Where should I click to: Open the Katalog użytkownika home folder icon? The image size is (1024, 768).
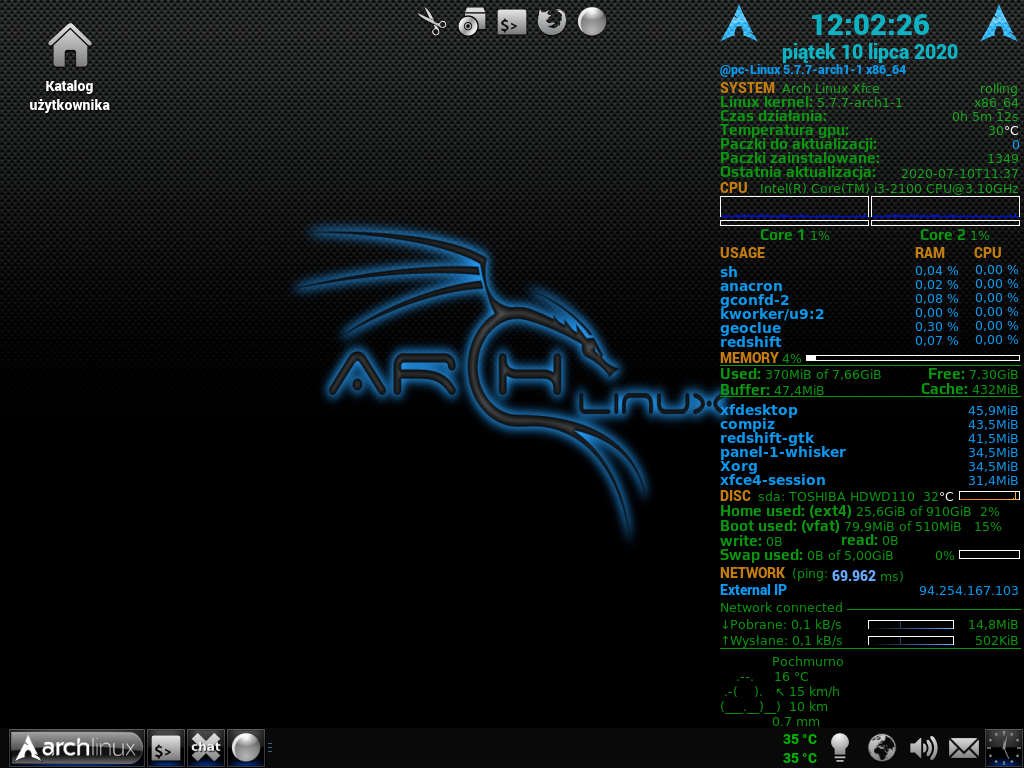[69, 68]
